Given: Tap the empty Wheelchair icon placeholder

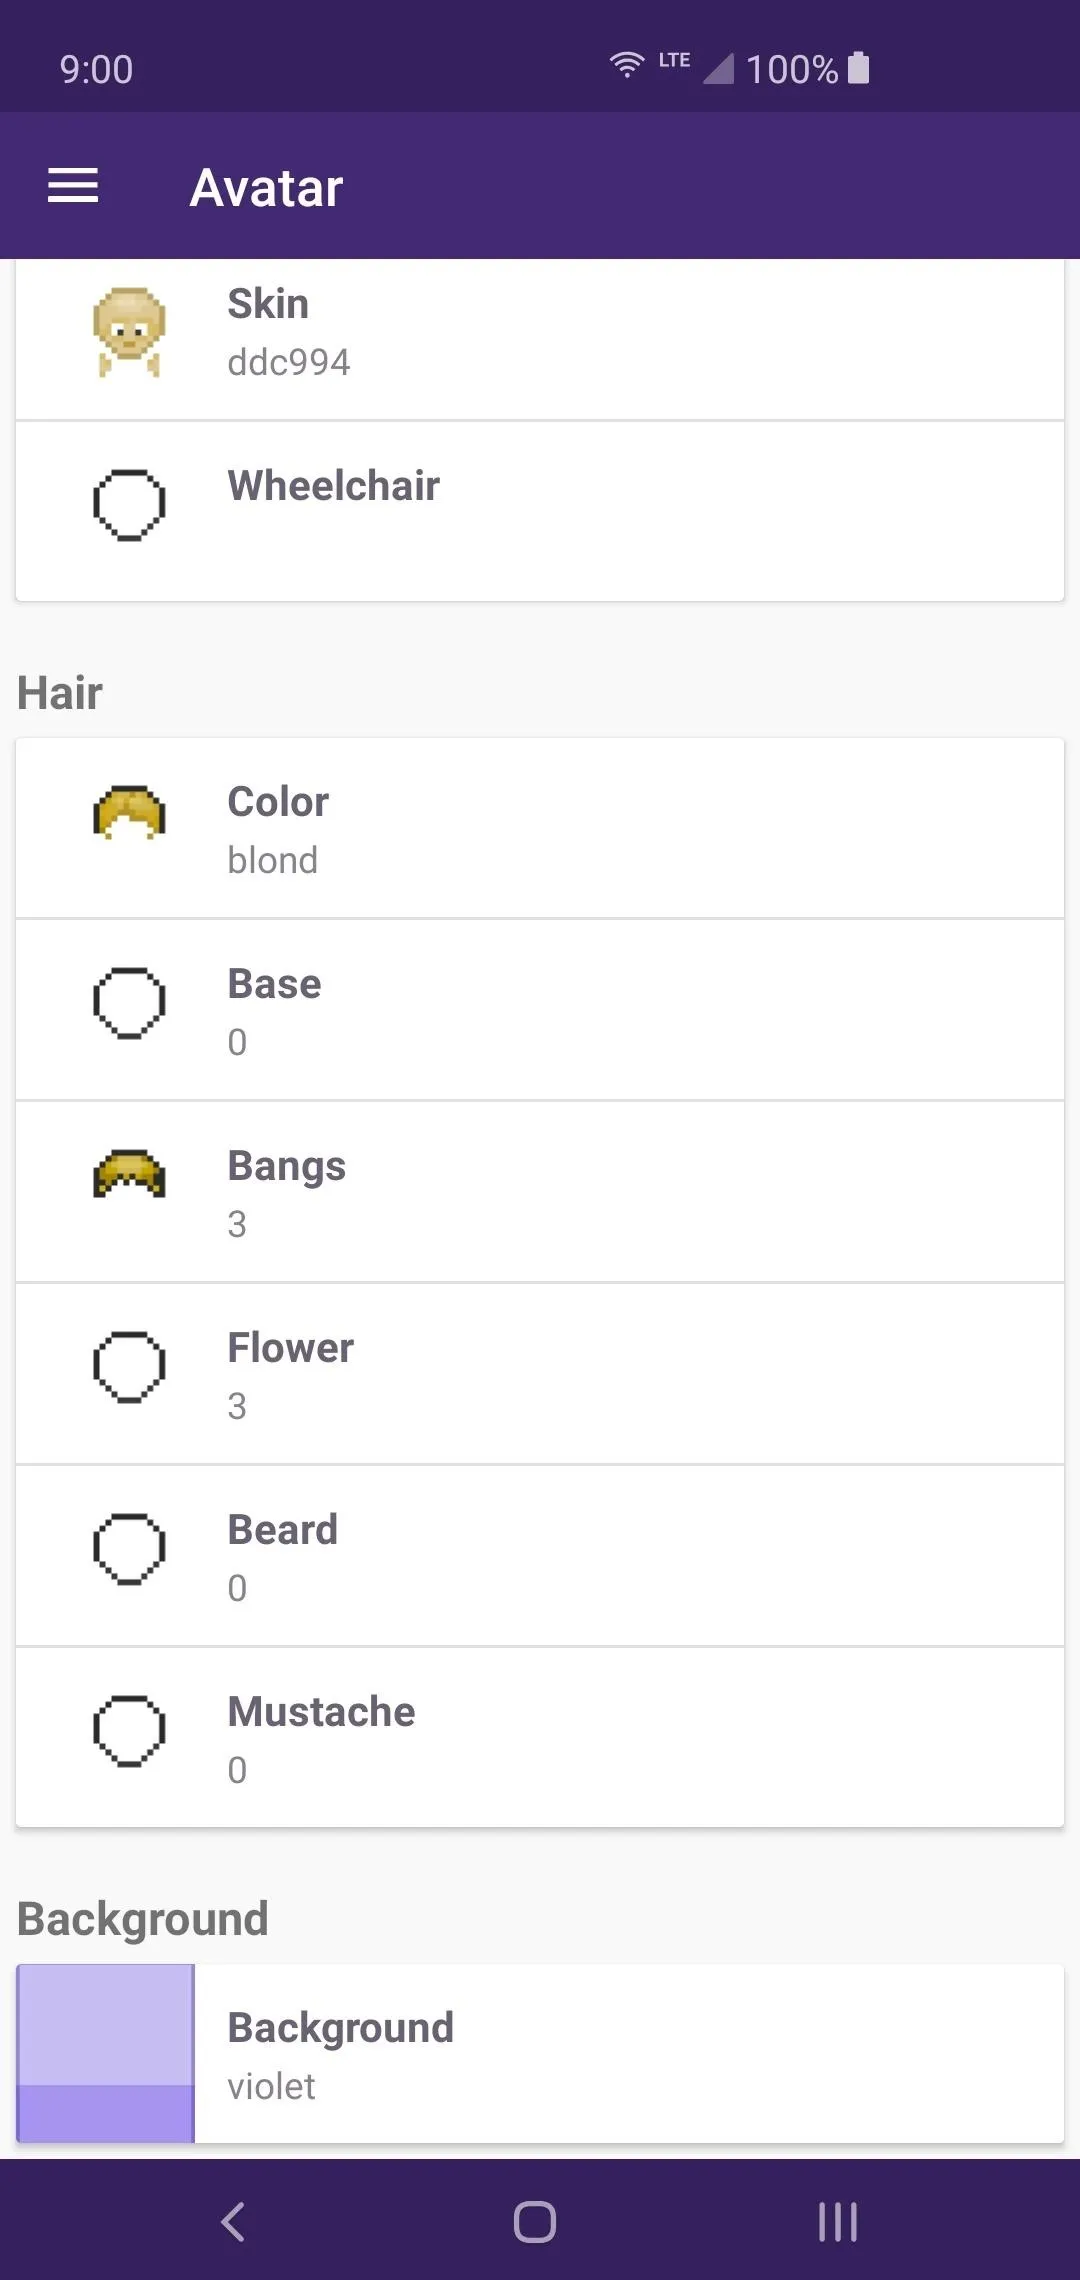Looking at the screenshot, I should 129,504.
